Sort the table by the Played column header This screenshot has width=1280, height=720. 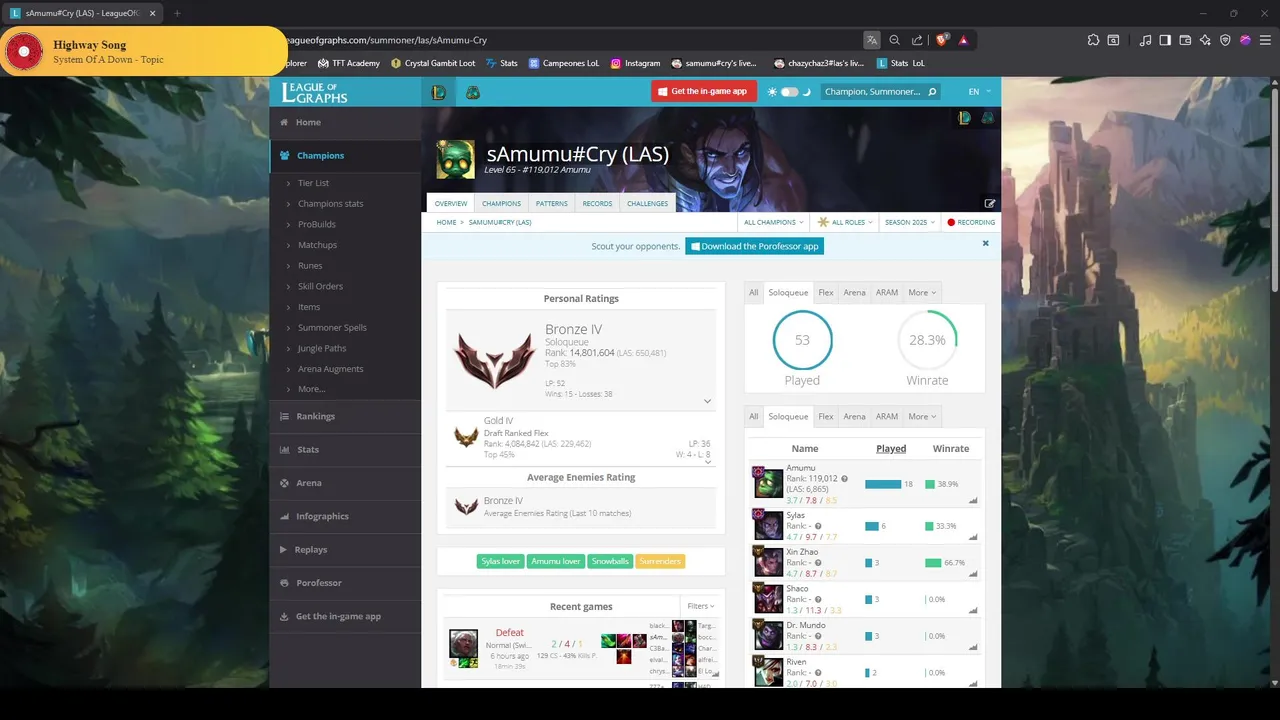pos(891,449)
